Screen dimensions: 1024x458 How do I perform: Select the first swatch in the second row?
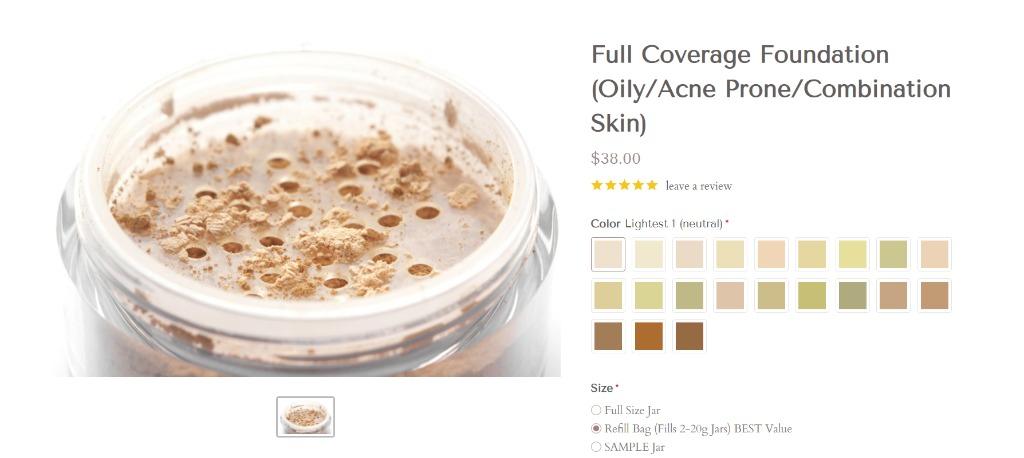point(608,295)
